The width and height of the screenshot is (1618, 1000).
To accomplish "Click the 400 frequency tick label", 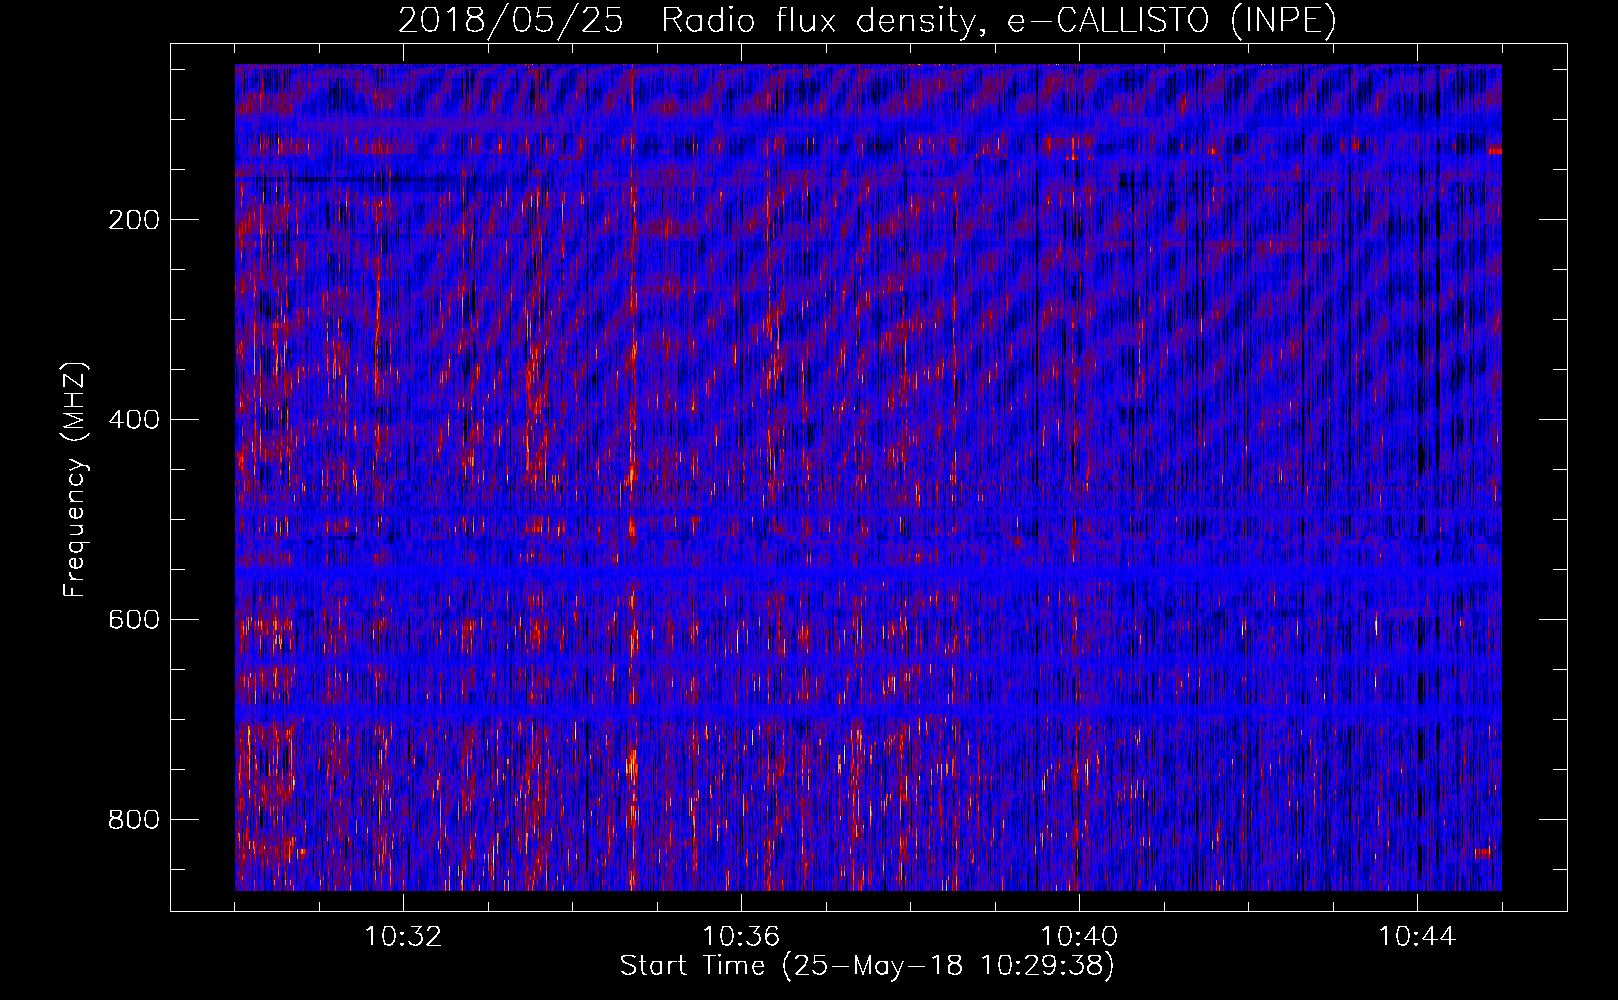I will tap(134, 420).
